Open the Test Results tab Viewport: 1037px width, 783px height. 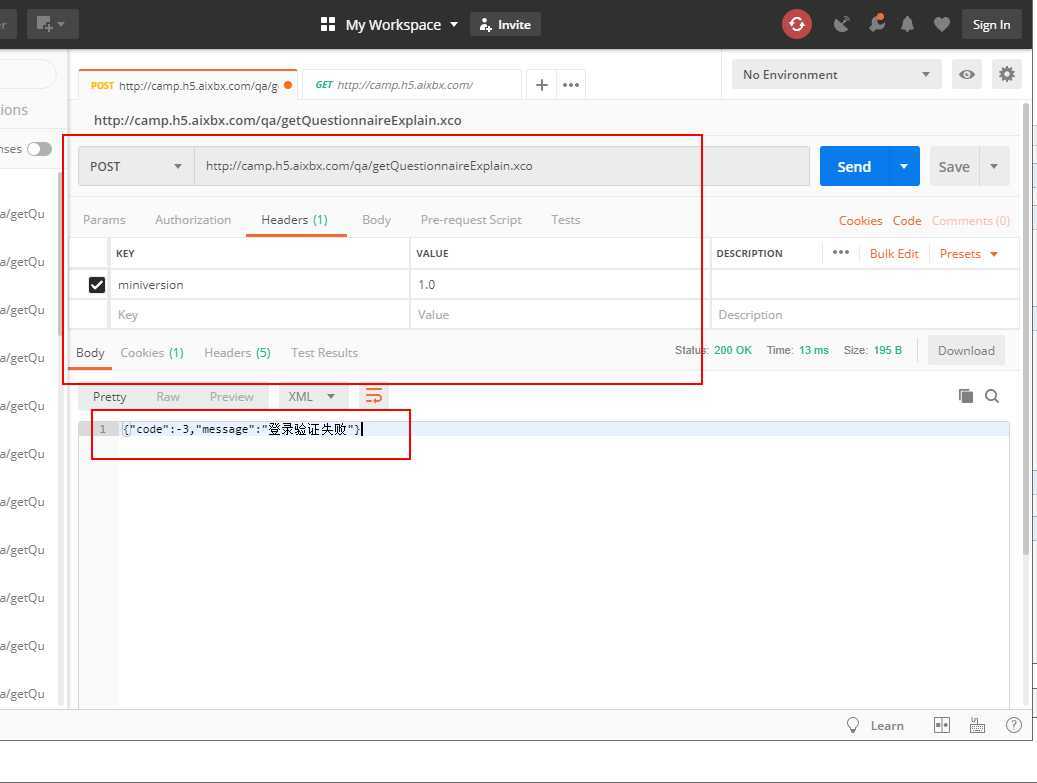324,352
